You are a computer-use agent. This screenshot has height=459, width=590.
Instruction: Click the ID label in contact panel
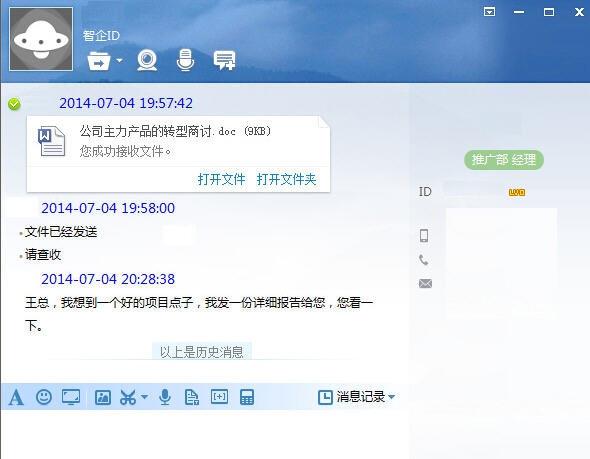click(x=425, y=192)
